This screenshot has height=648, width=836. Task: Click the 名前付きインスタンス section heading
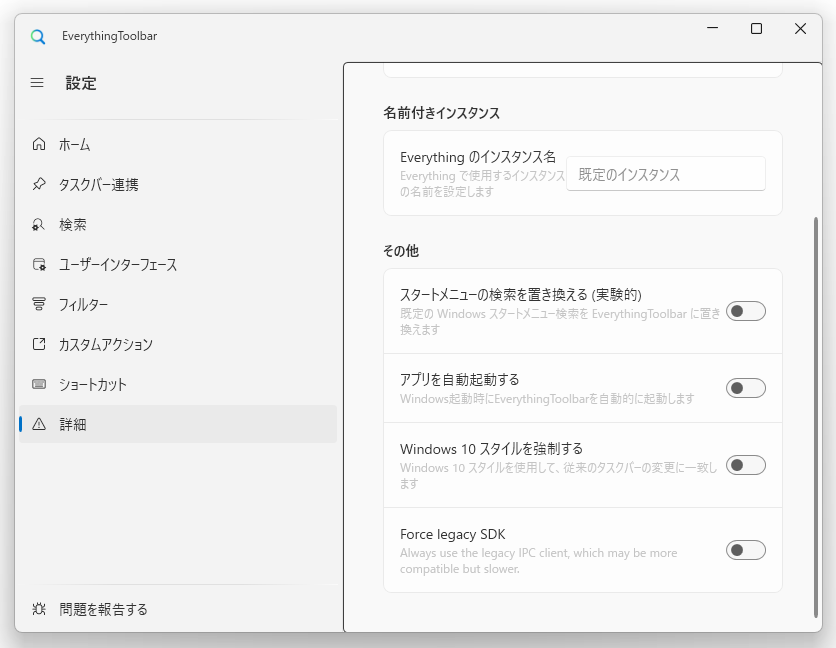(441, 113)
